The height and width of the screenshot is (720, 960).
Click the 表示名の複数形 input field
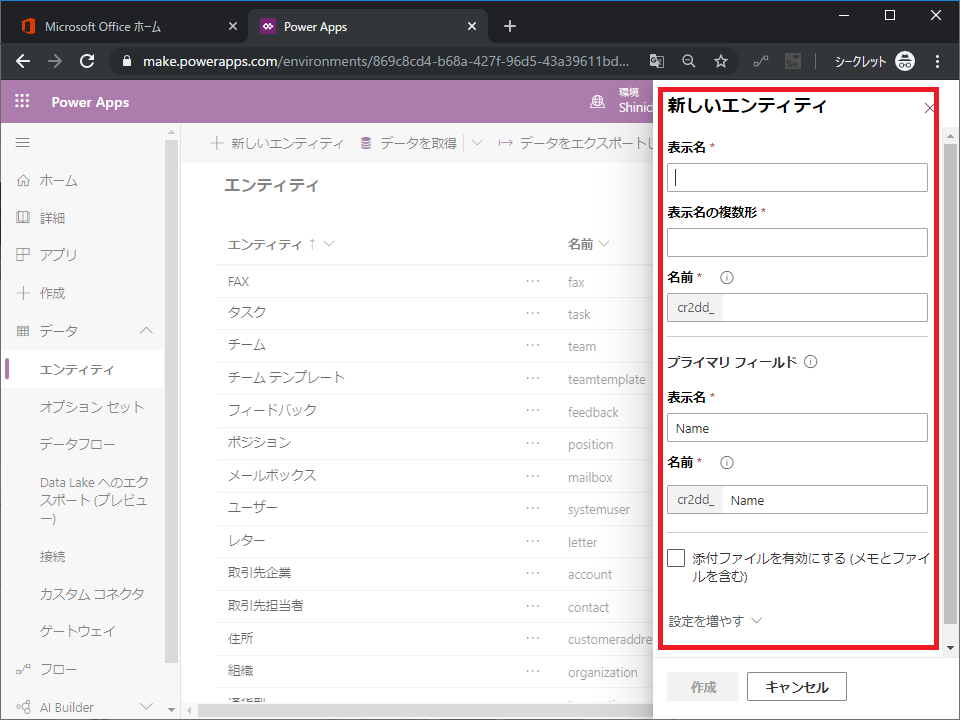coord(797,243)
